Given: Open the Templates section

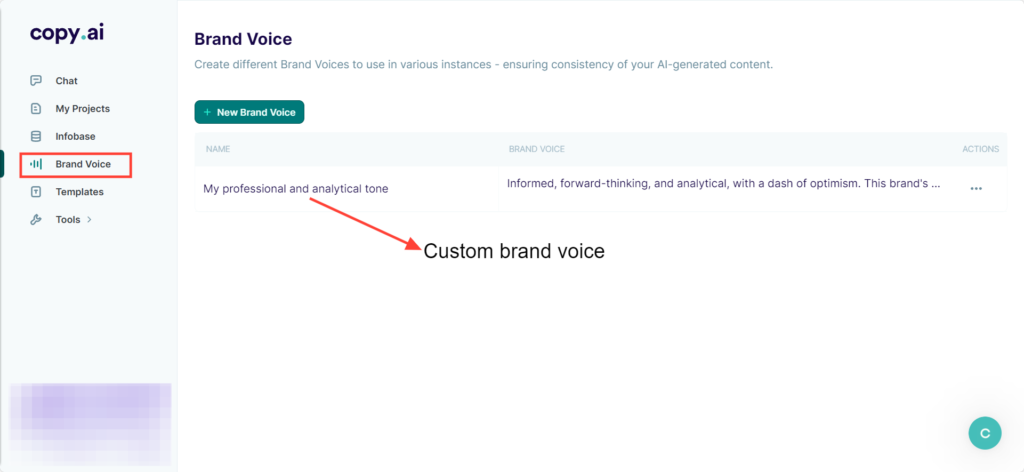Looking at the screenshot, I should click(80, 192).
